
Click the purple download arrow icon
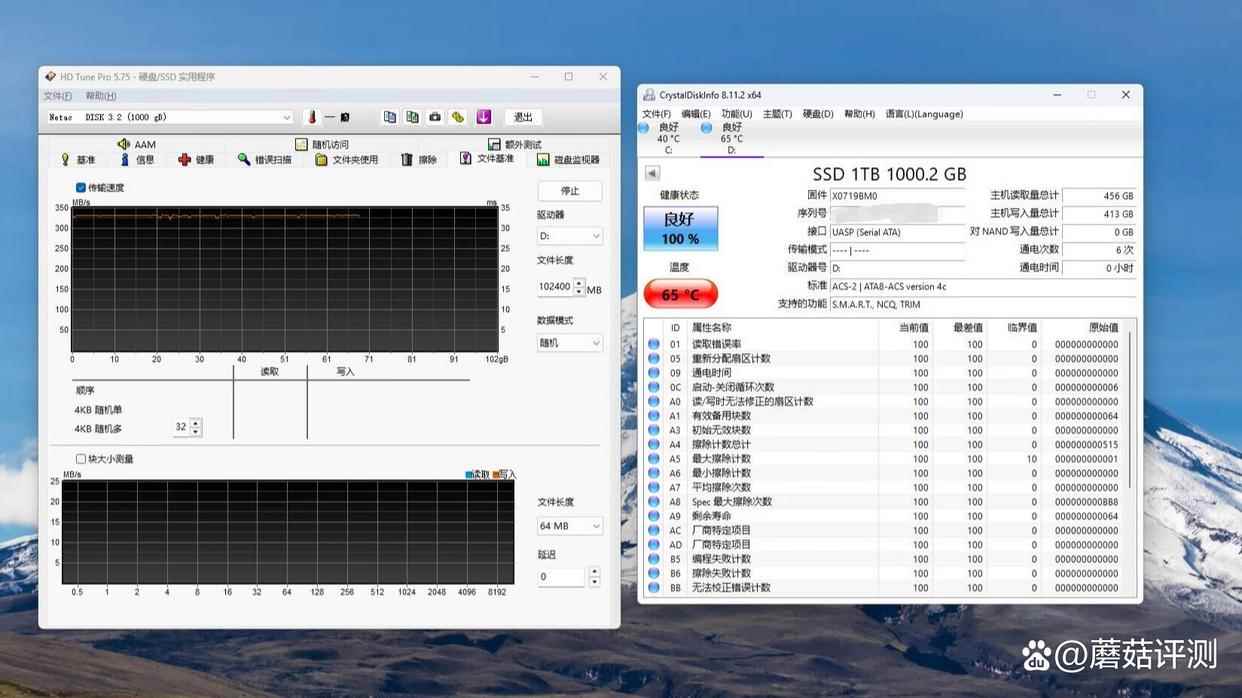483,117
